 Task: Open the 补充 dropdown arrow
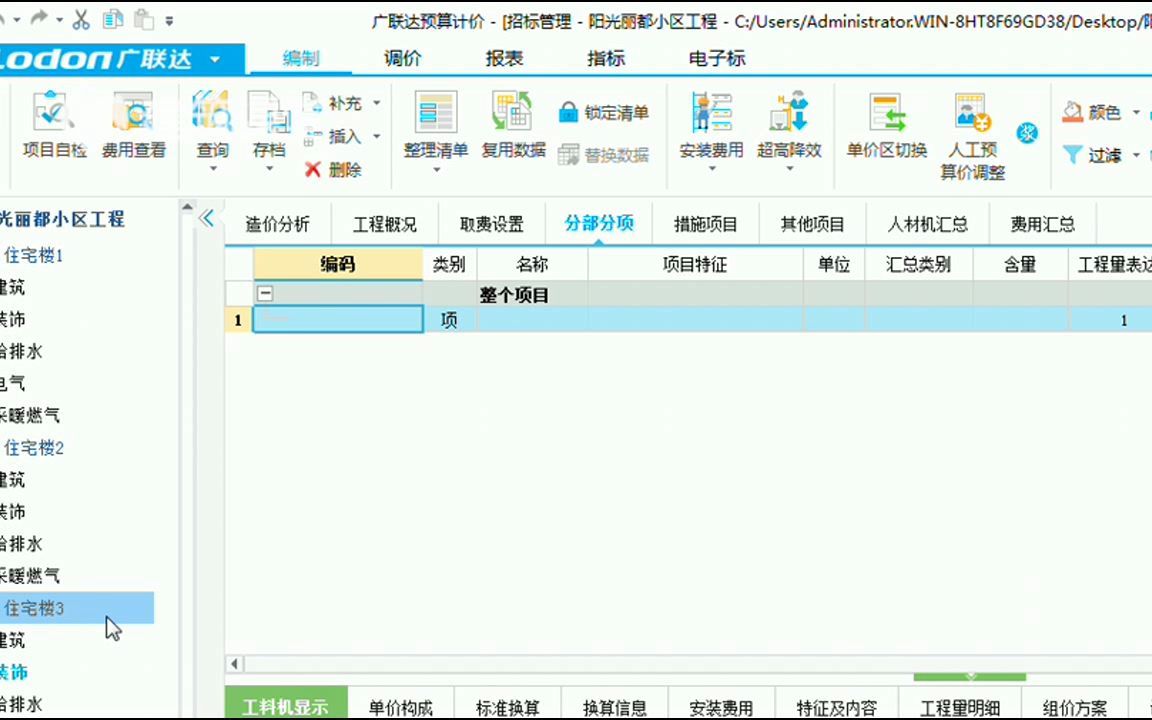click(375, 102)
